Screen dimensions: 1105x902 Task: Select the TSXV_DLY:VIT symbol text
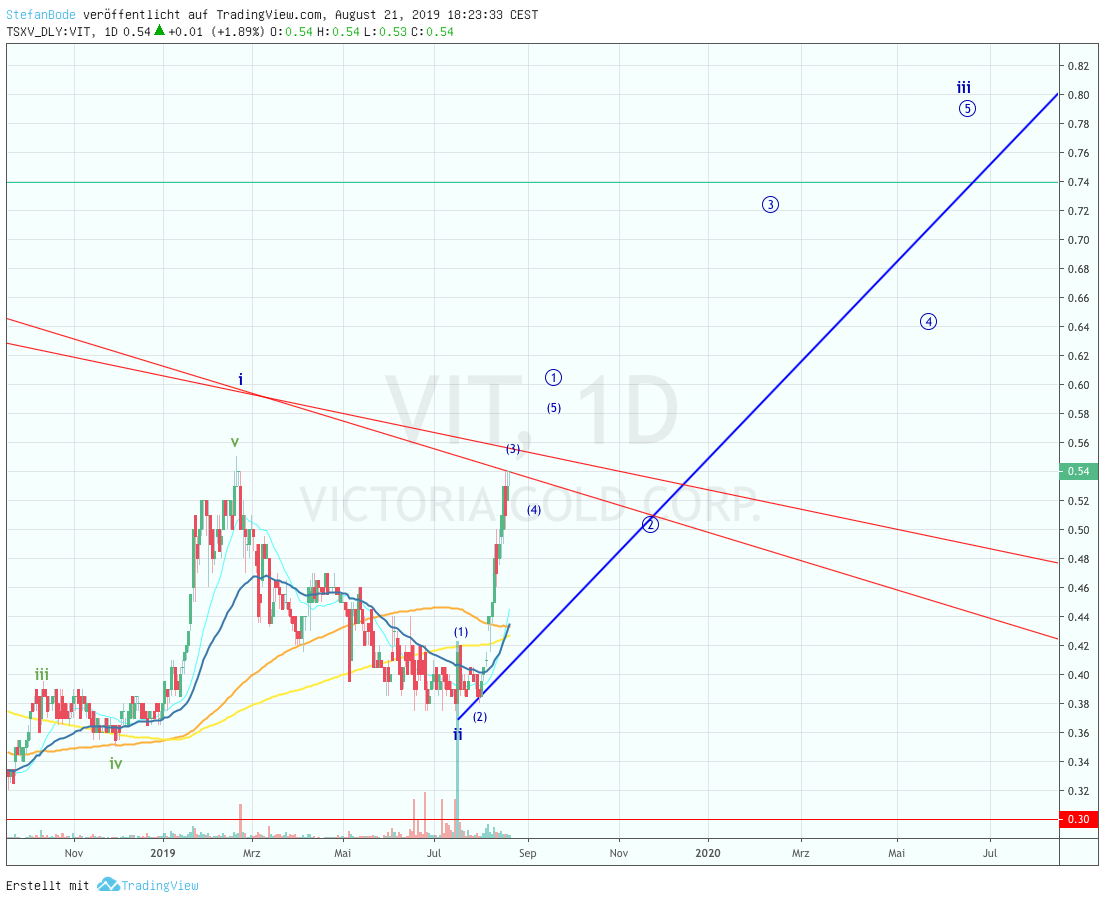pyautogui.click(x=49, y=32)
